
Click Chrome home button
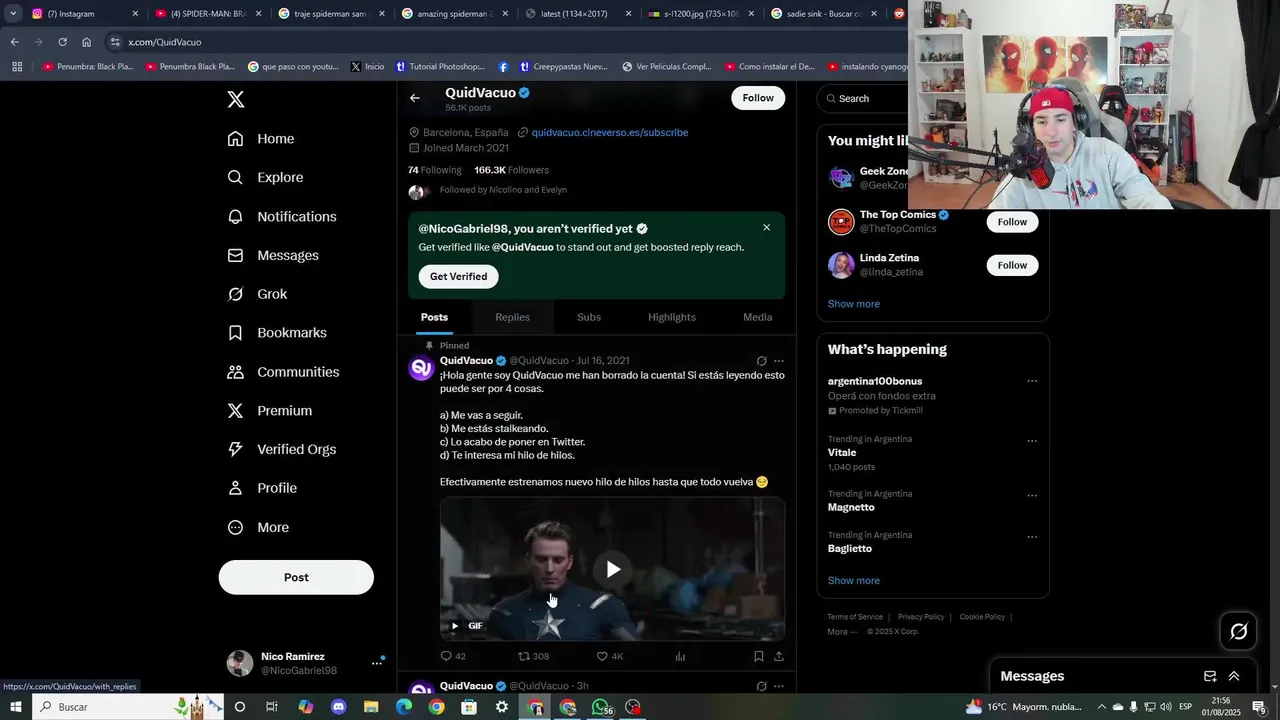point(86,42)
